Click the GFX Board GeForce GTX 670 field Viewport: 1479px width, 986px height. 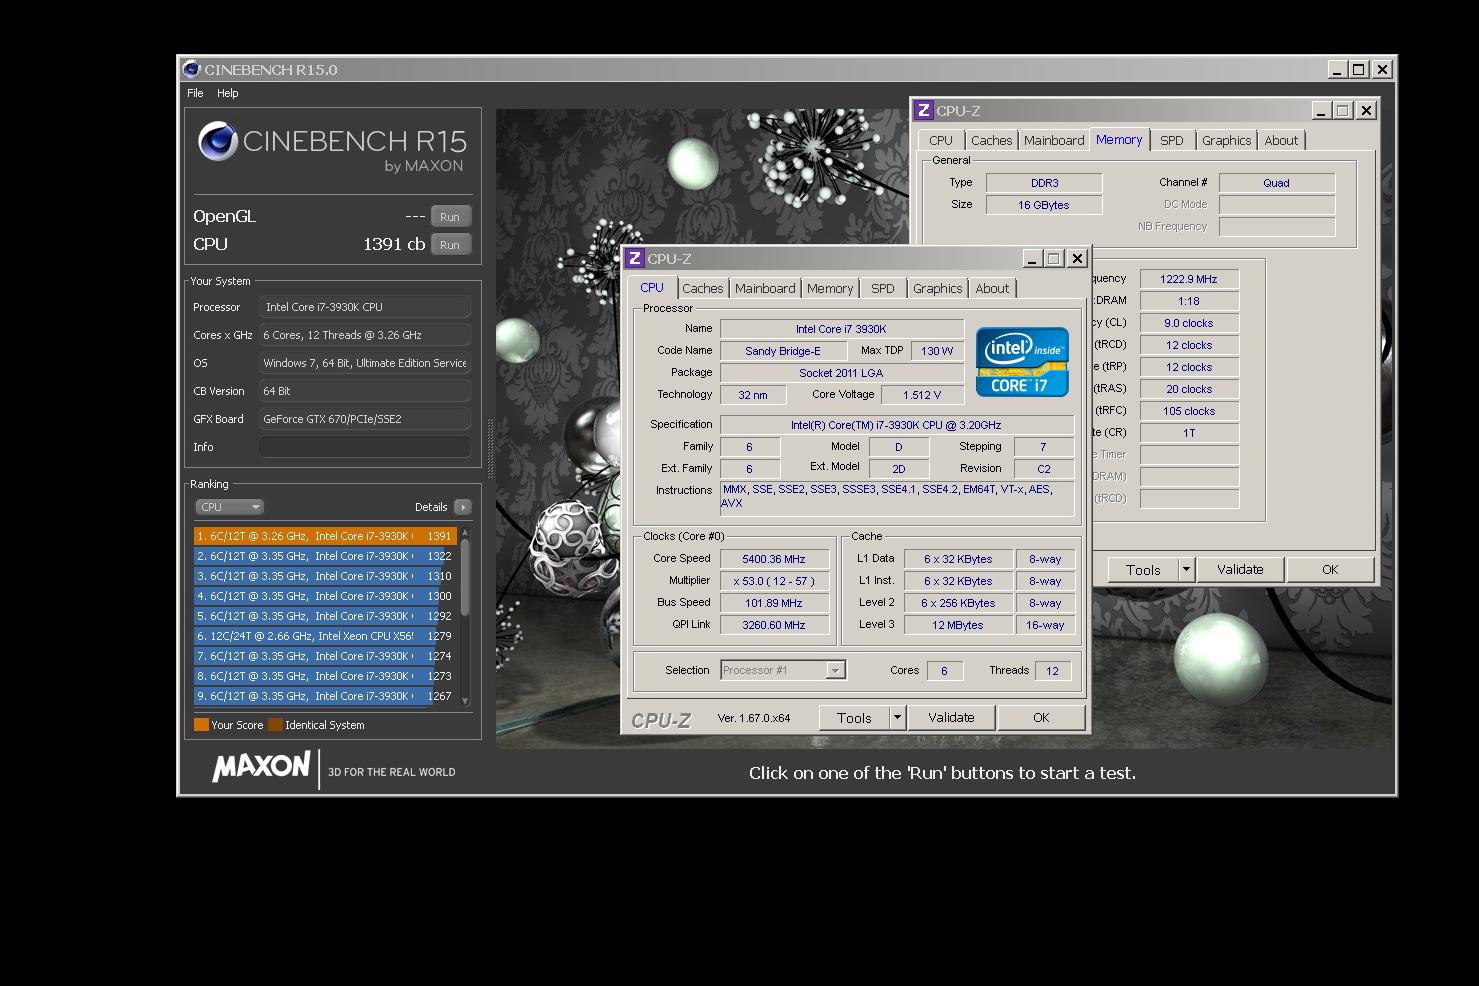click(x=365, y=419)
